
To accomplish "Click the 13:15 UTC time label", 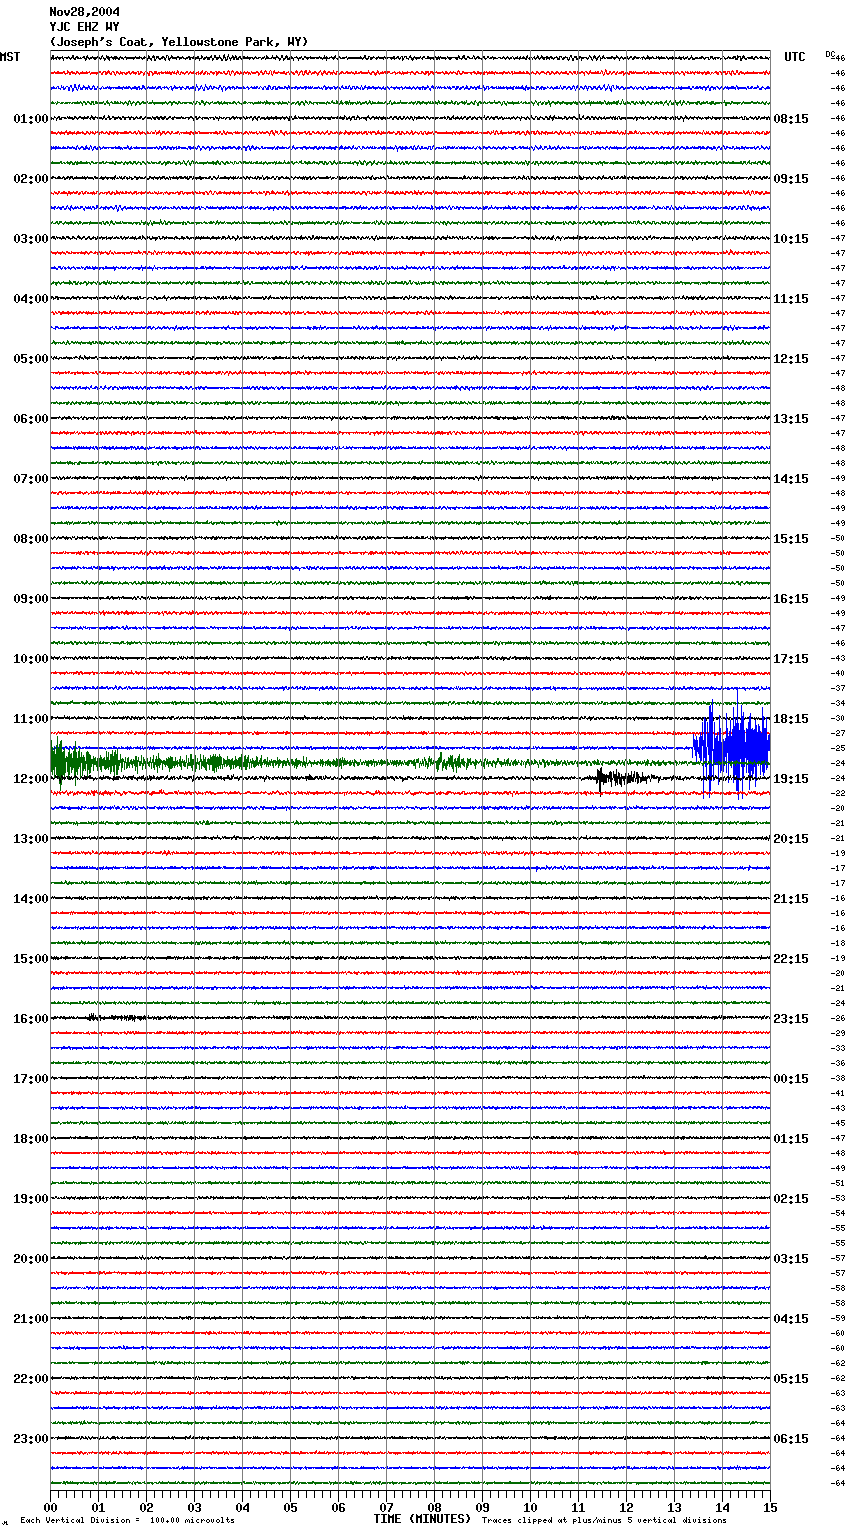I will (791, 419).
